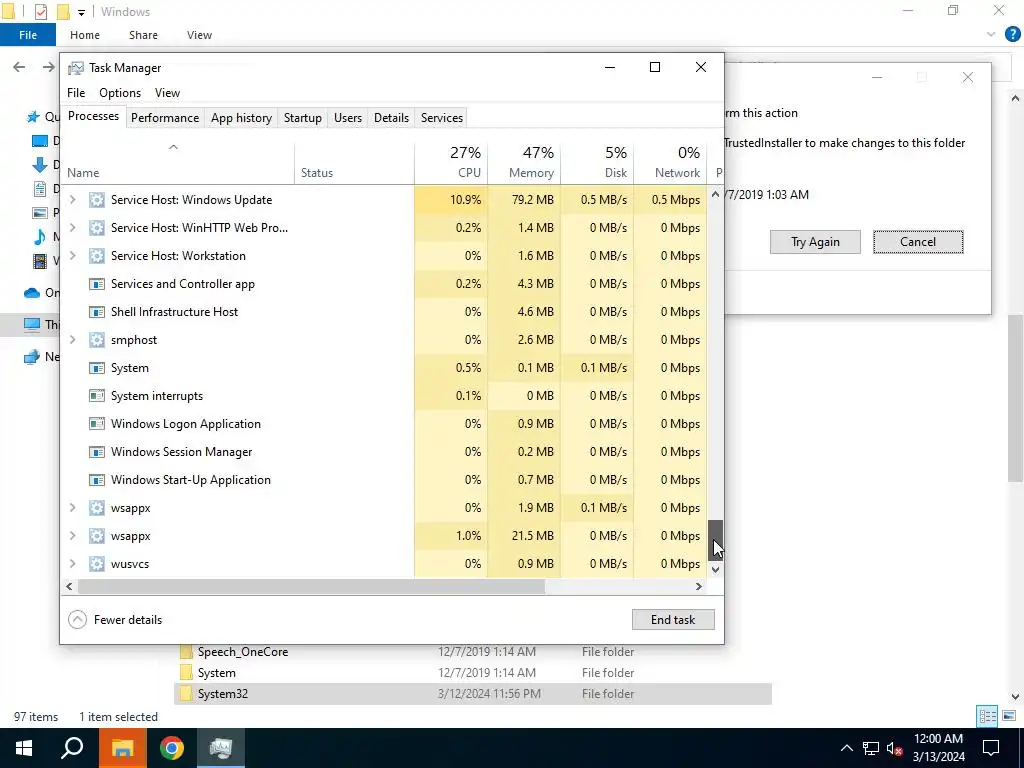Switch Explorer to large icons view
The height and width of the screenshot is (768, 1024).
tap(1008, 716)
